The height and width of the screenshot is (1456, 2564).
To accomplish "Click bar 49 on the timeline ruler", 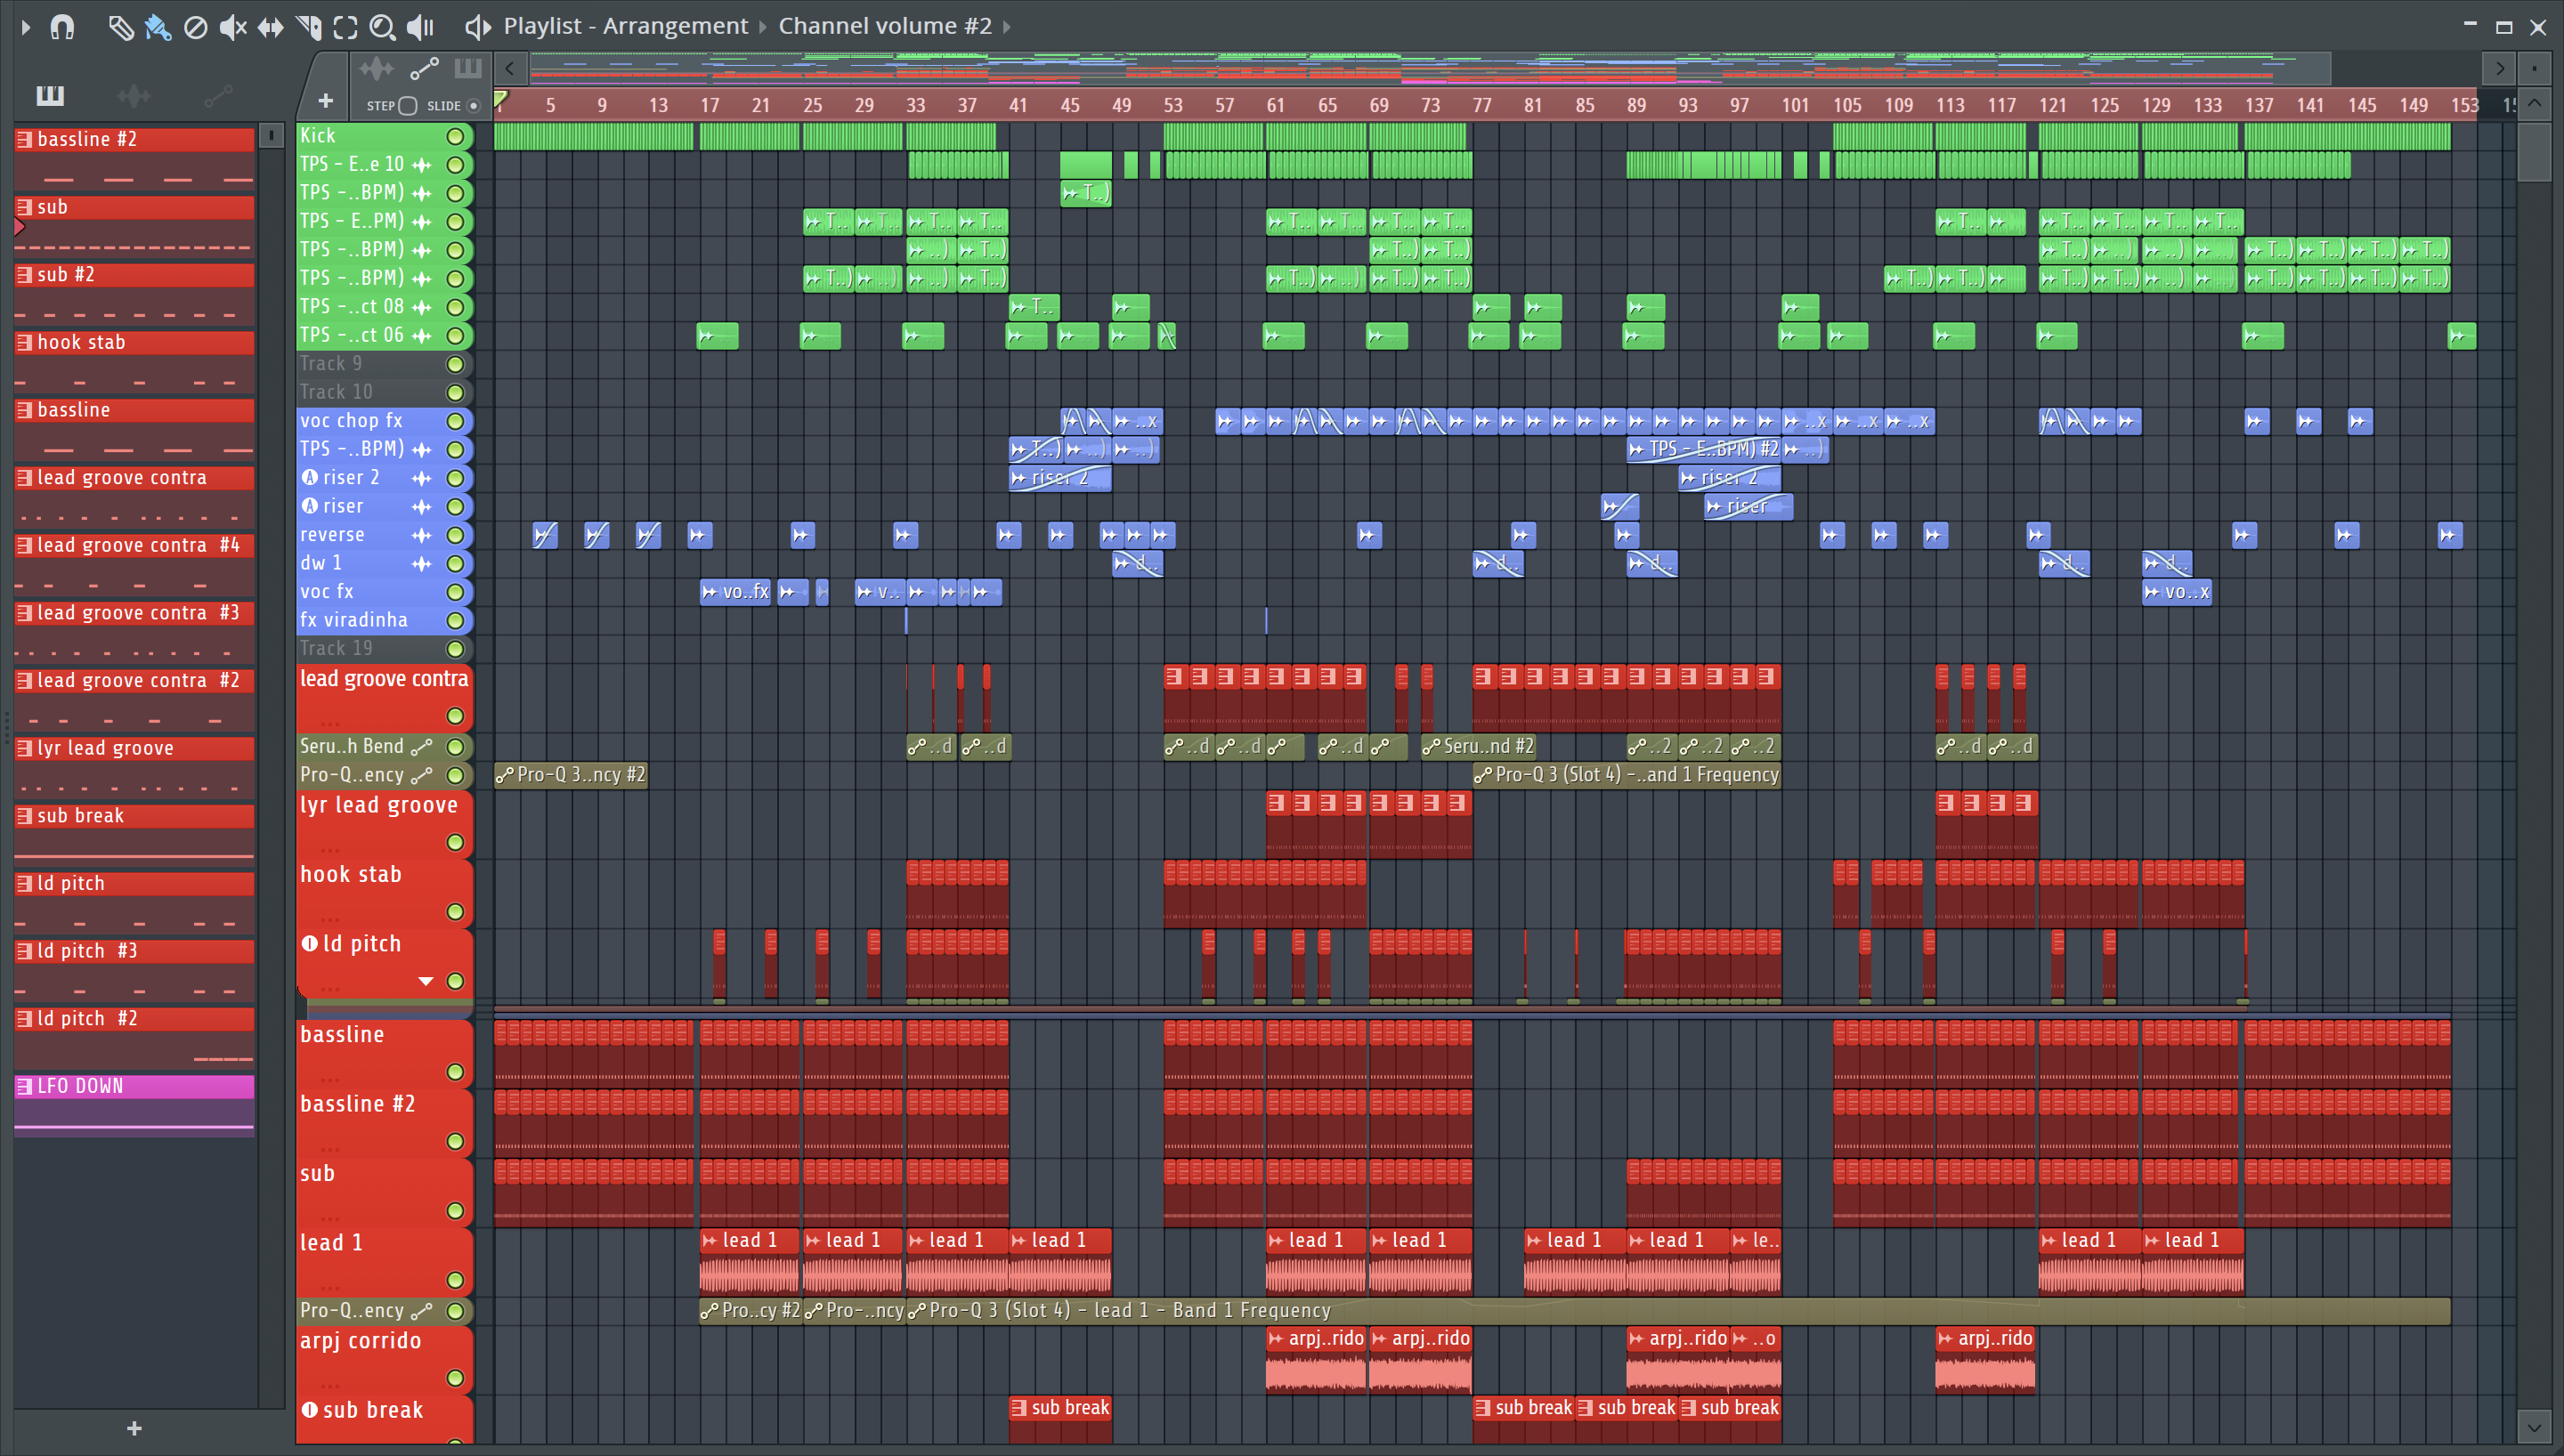I will click(x=1121, y=105).
